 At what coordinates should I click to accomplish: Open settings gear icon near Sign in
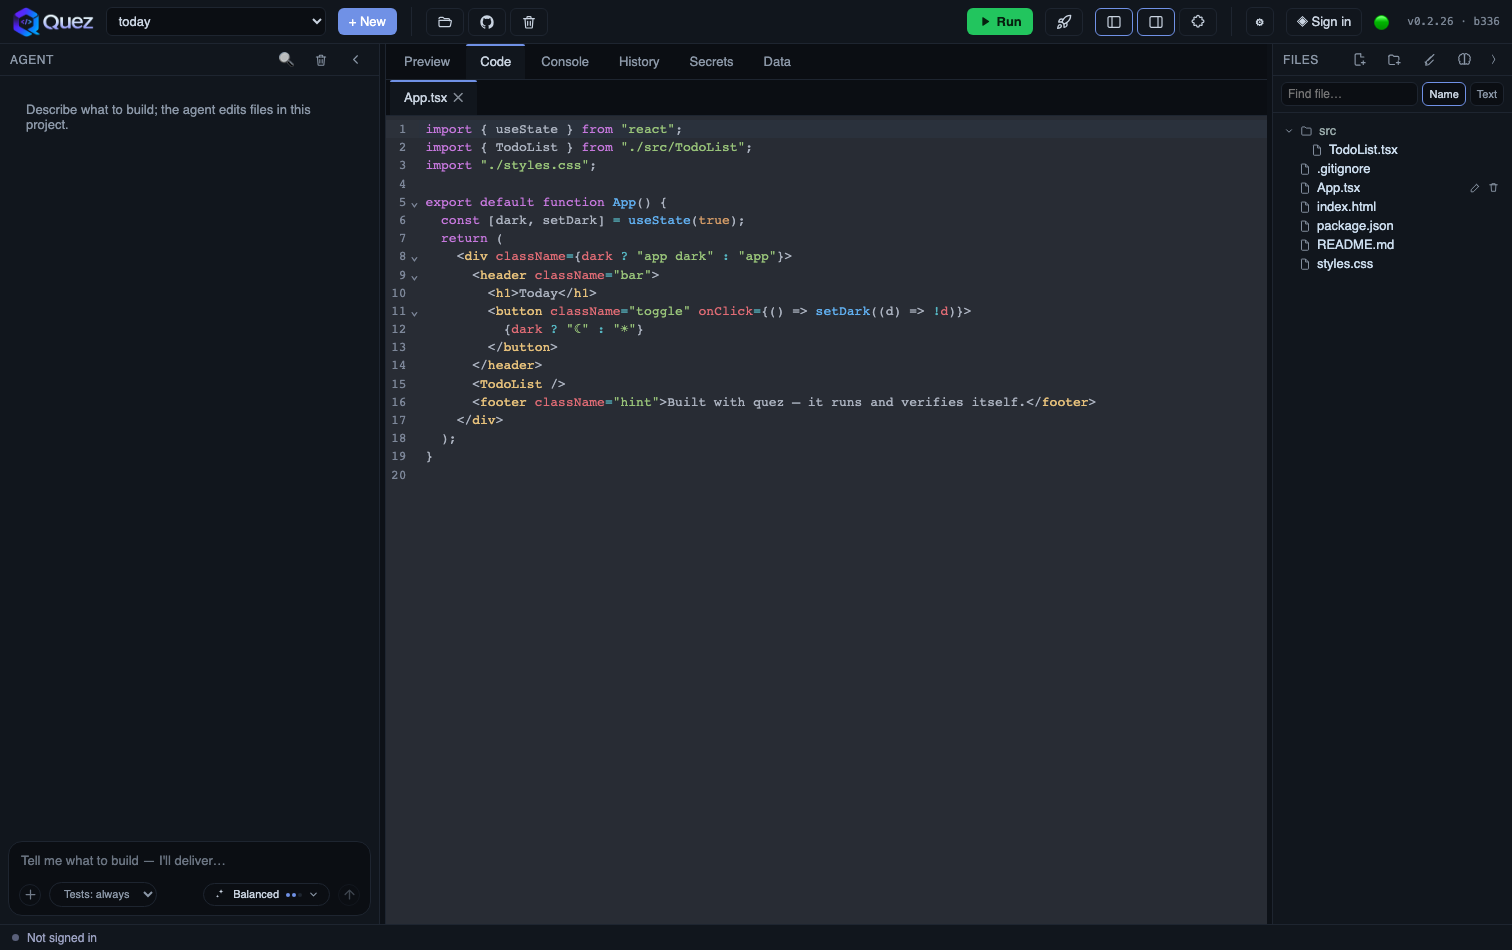point(1259,22)
